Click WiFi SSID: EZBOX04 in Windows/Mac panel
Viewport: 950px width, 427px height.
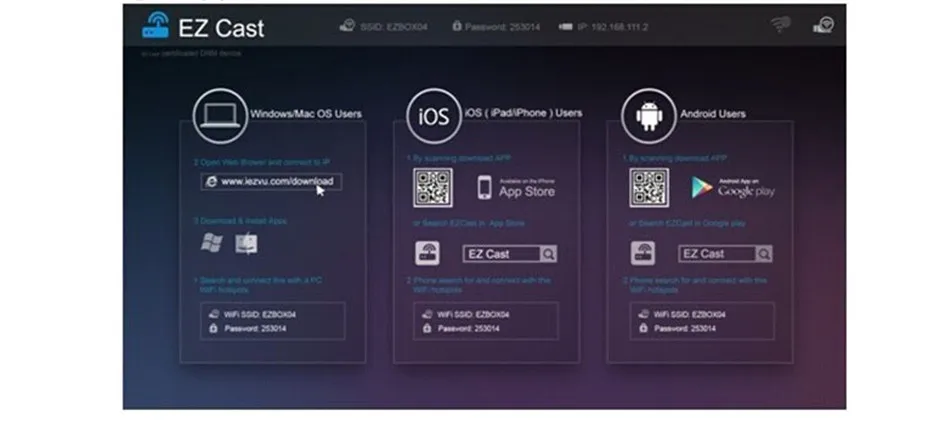pos(260,315)
